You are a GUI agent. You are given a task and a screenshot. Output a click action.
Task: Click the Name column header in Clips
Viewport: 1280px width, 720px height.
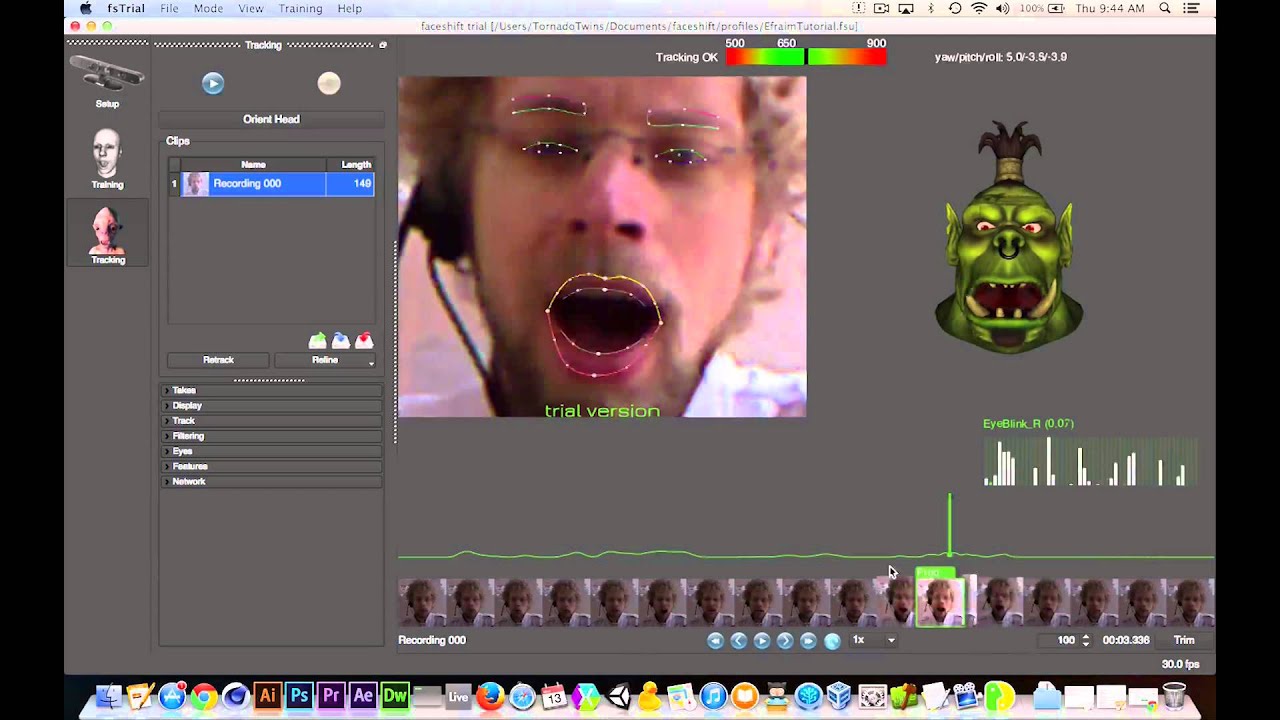253,164
